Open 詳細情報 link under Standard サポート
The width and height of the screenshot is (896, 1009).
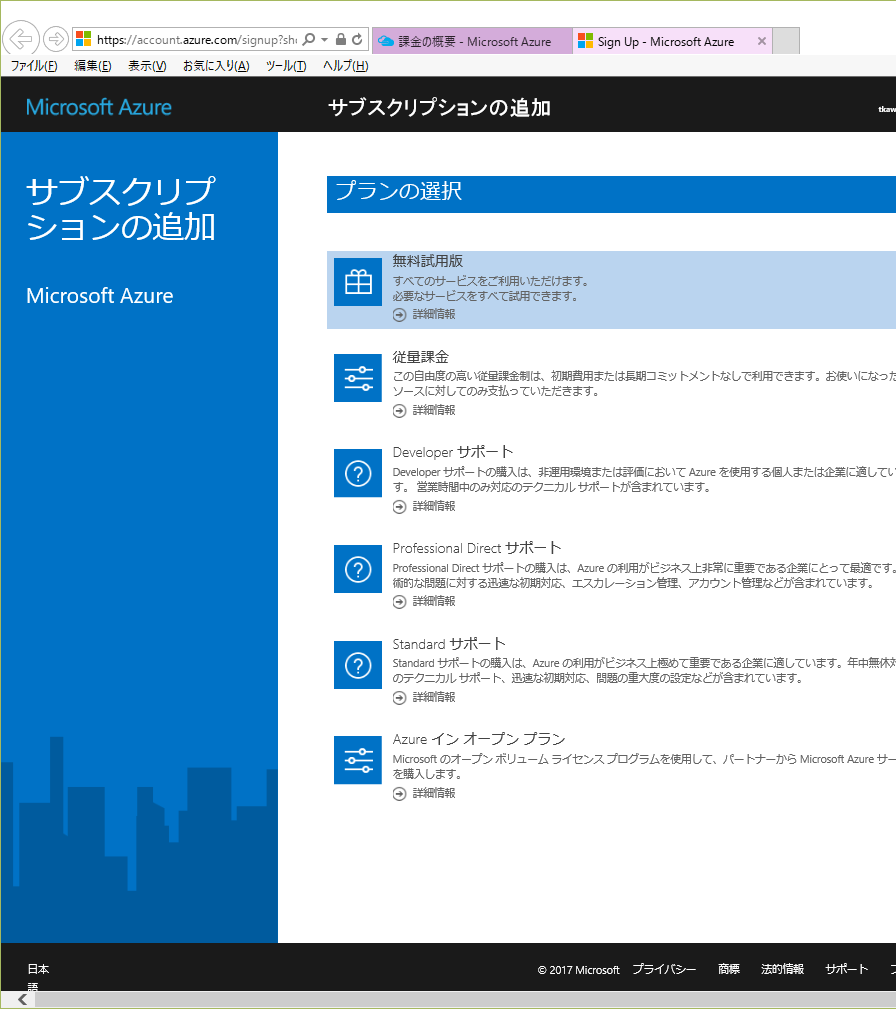click(434, 697)
